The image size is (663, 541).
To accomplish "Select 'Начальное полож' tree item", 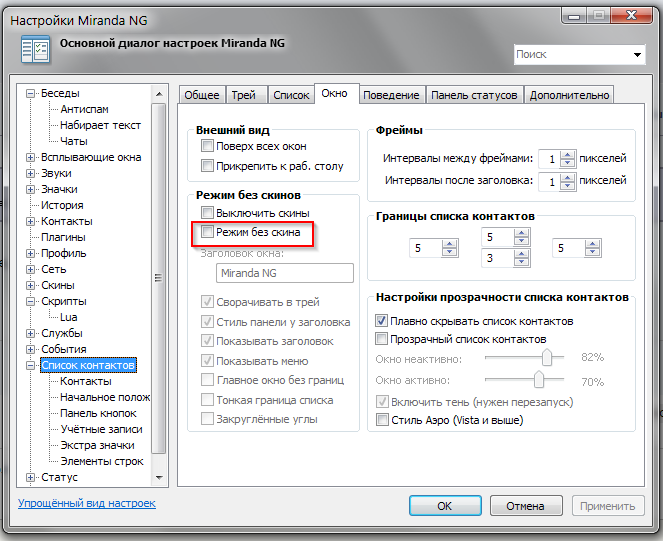I will pyautogui.click(x=105, y=397).
